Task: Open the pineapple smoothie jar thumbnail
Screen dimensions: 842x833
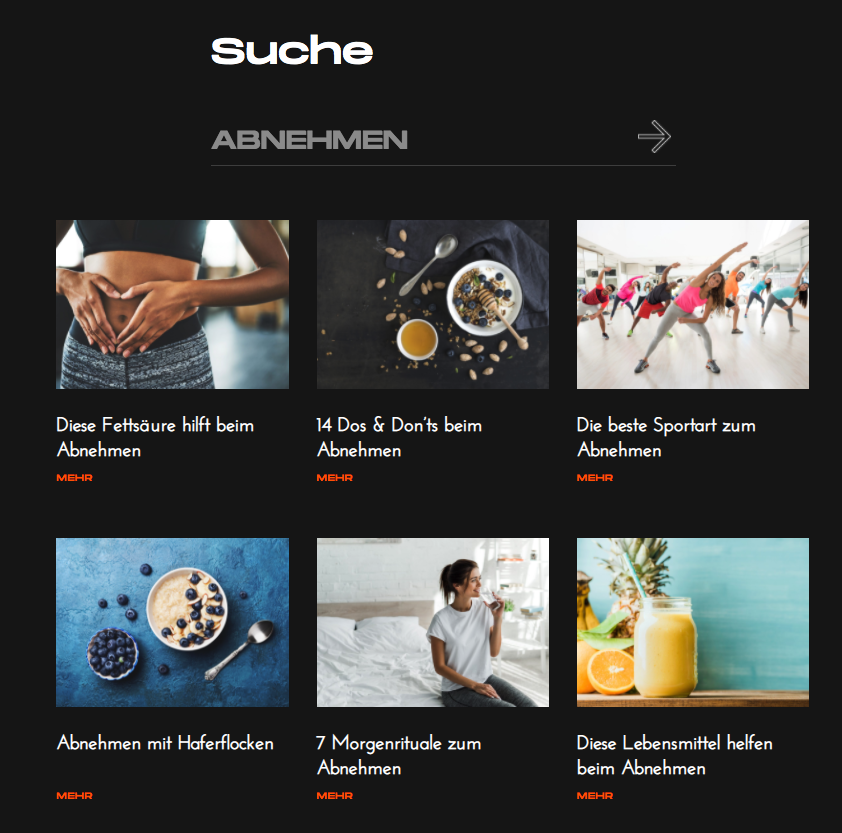Action: (x=693, y=622)
